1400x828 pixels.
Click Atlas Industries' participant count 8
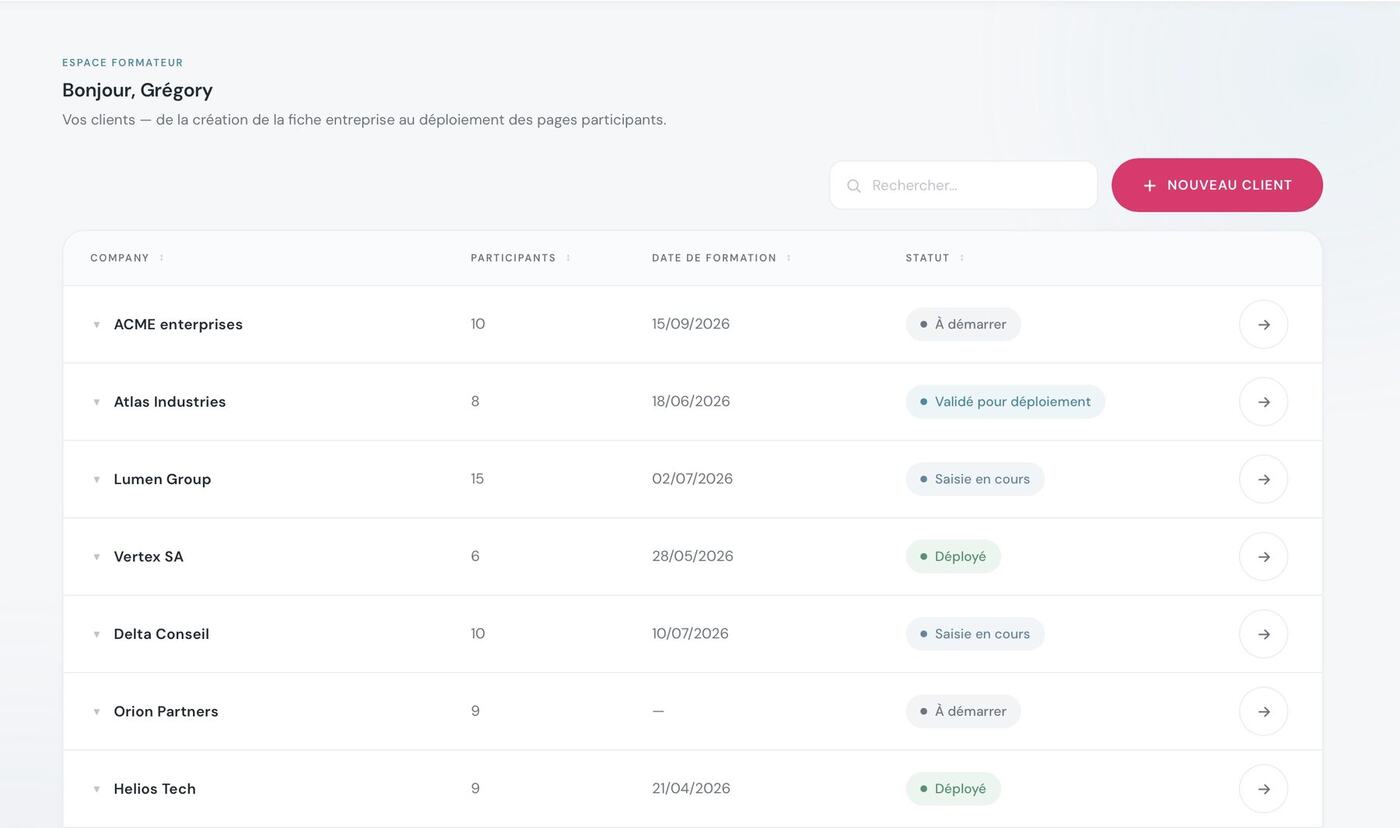point(475,402)
